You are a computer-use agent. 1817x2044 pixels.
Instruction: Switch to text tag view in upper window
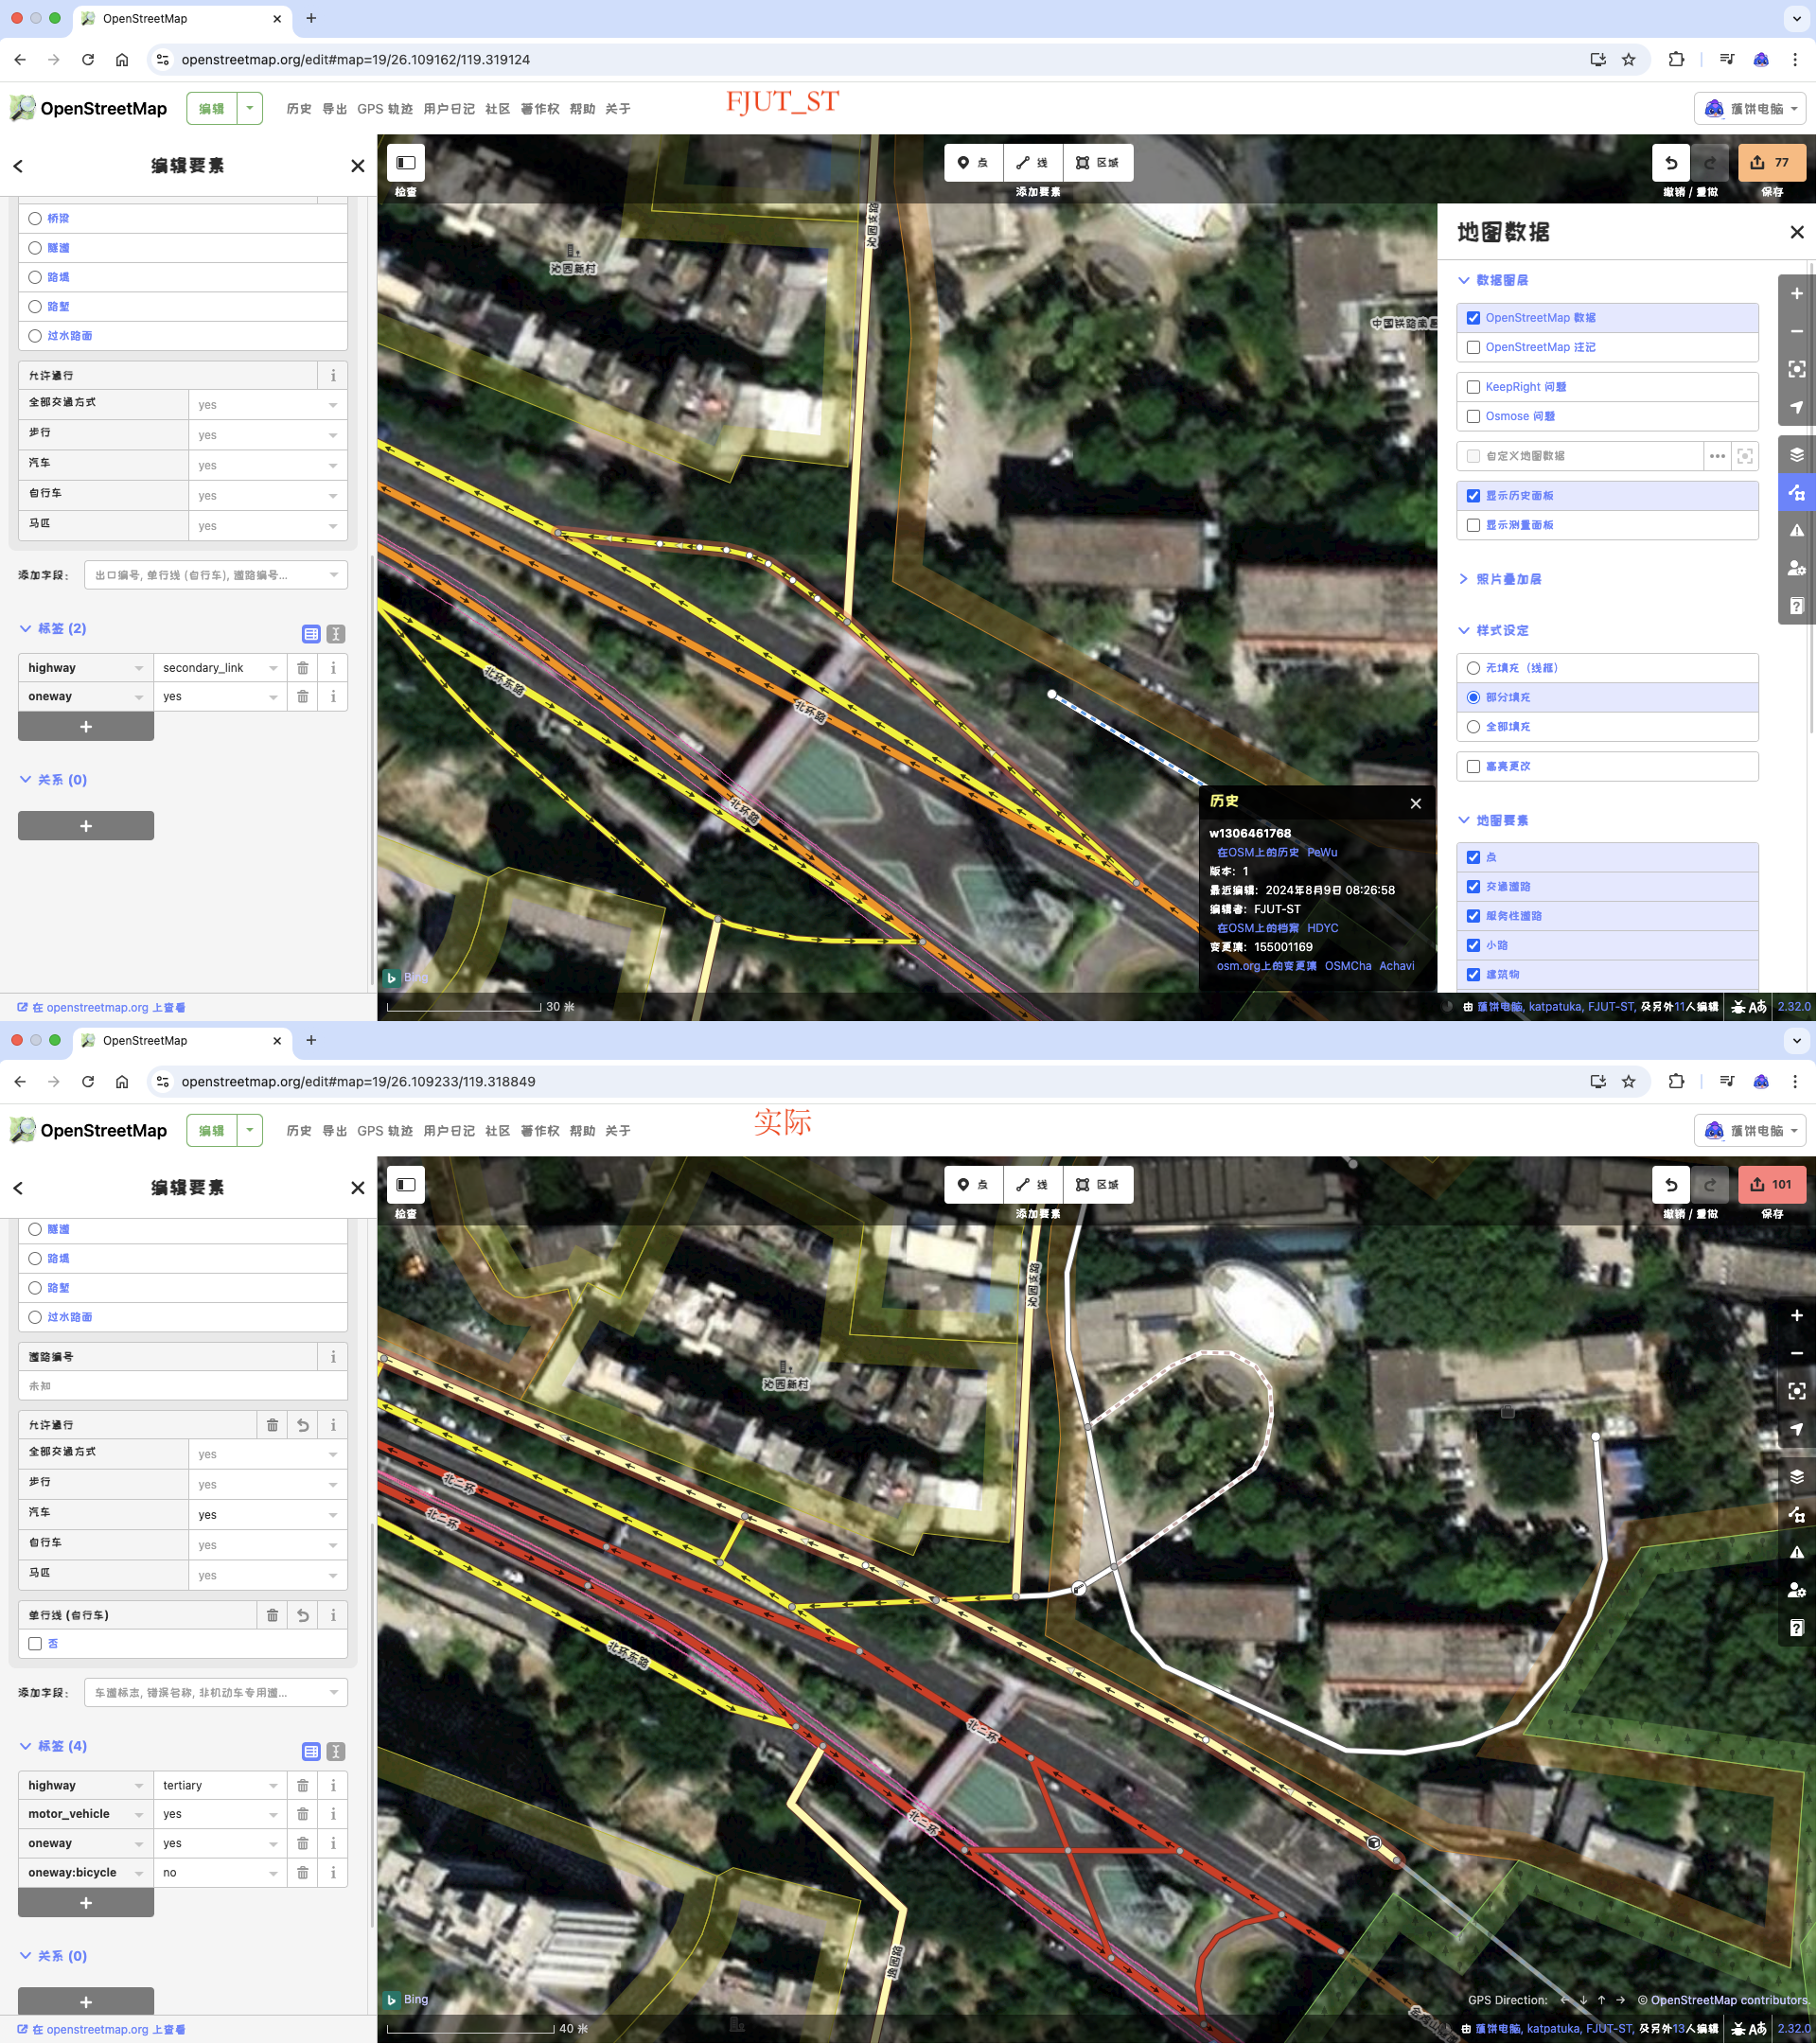coord(336,635)
